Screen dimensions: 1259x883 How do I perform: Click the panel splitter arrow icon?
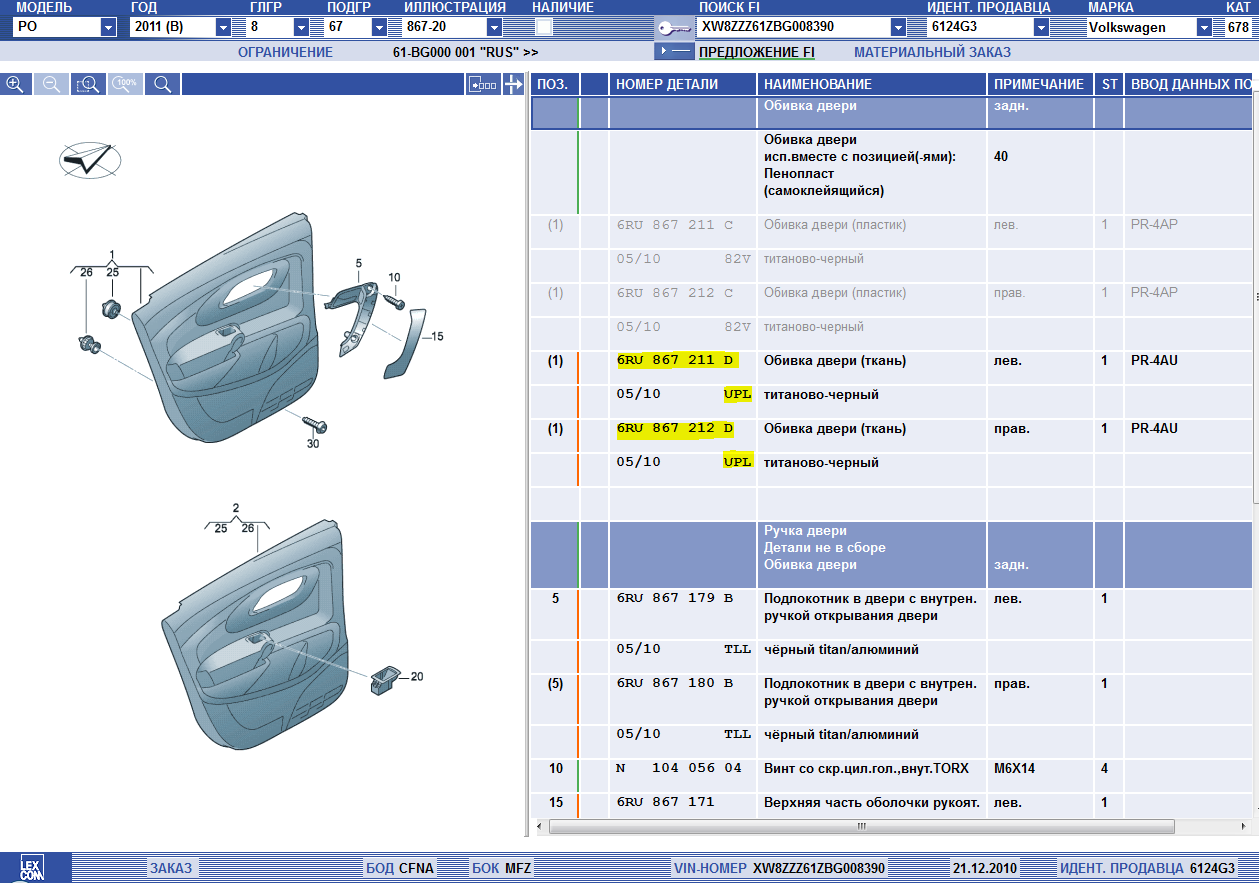tap(514, 85)
